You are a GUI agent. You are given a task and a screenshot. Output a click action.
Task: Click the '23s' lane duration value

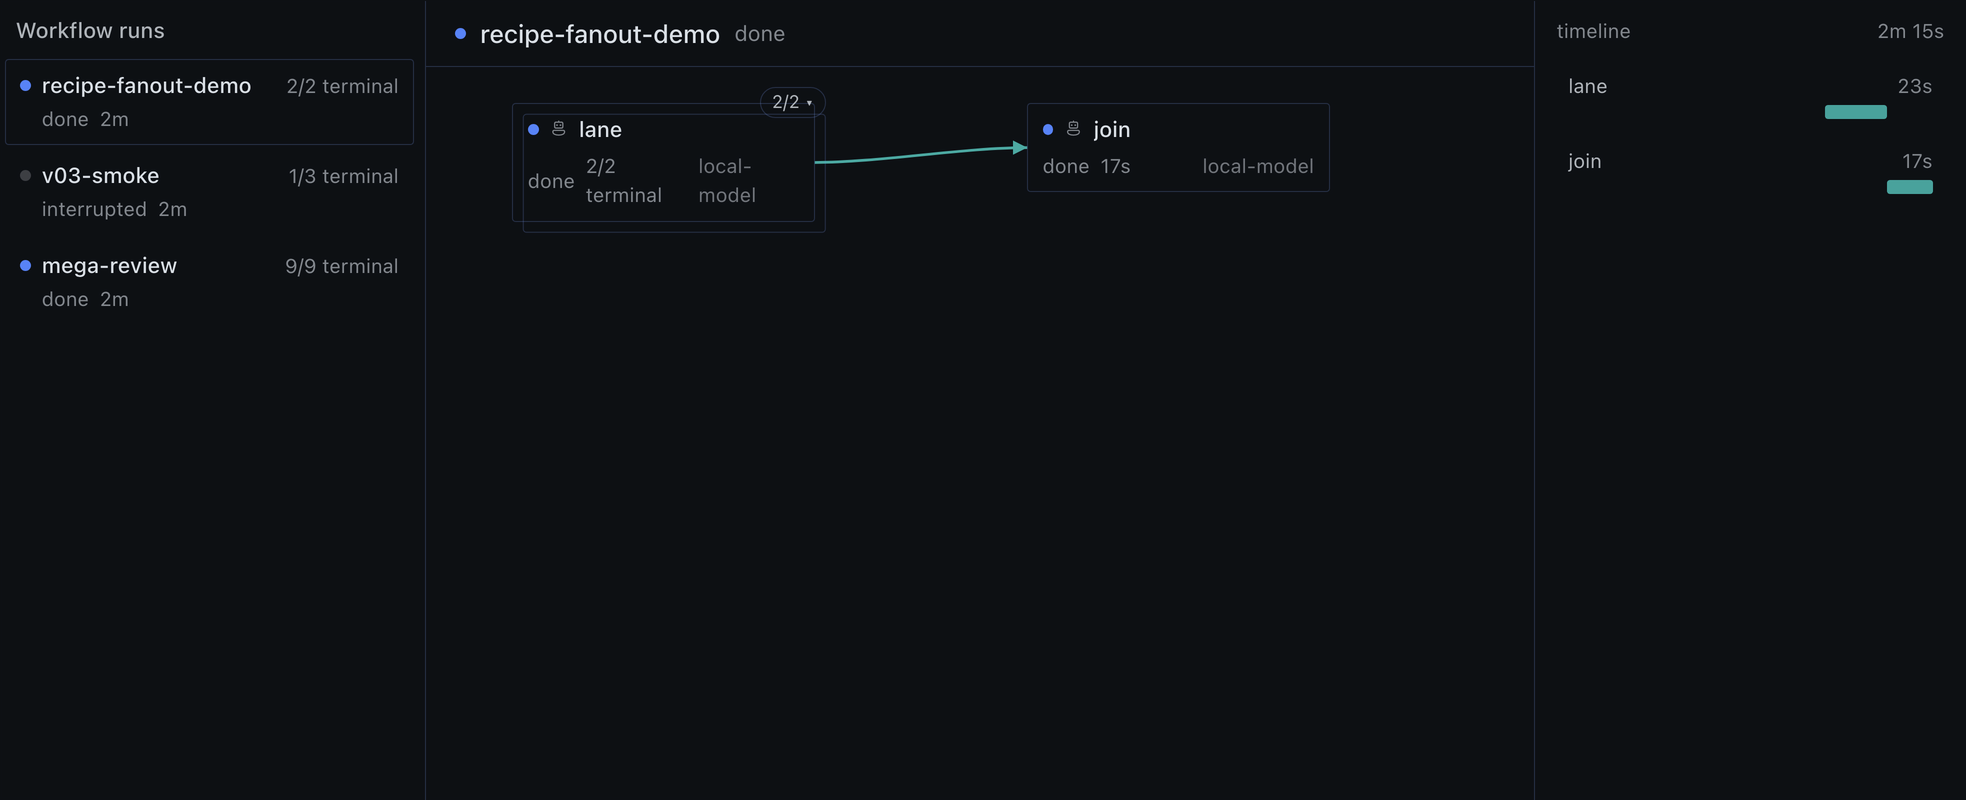pos(1915,86)
